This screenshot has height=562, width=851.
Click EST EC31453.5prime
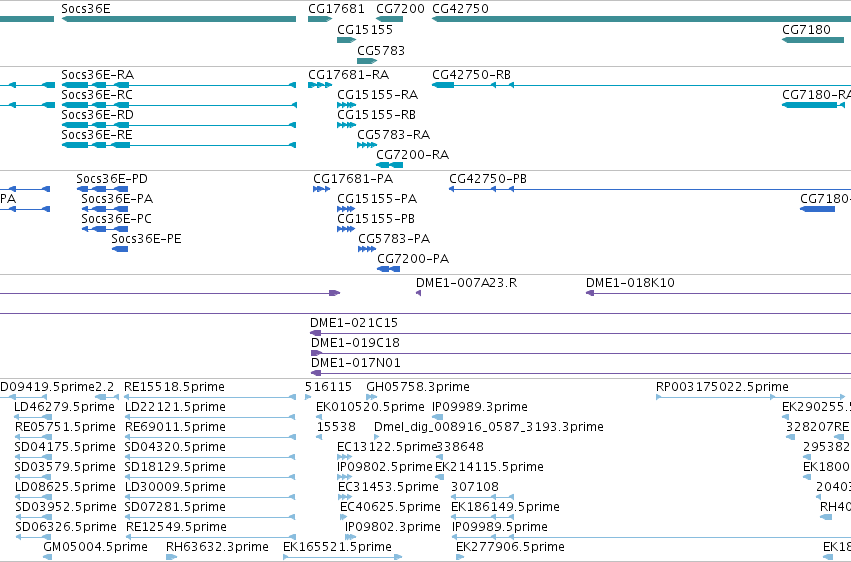388,488
